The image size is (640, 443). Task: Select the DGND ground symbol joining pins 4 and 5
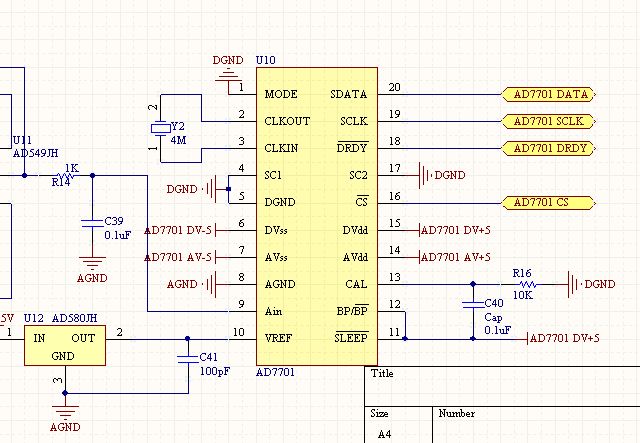211,189
